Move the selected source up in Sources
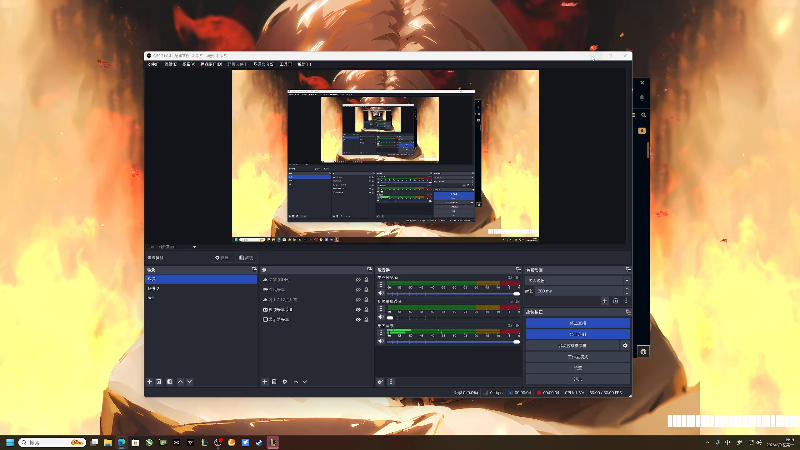Screen dimensions: 800x450 (296, 382)
